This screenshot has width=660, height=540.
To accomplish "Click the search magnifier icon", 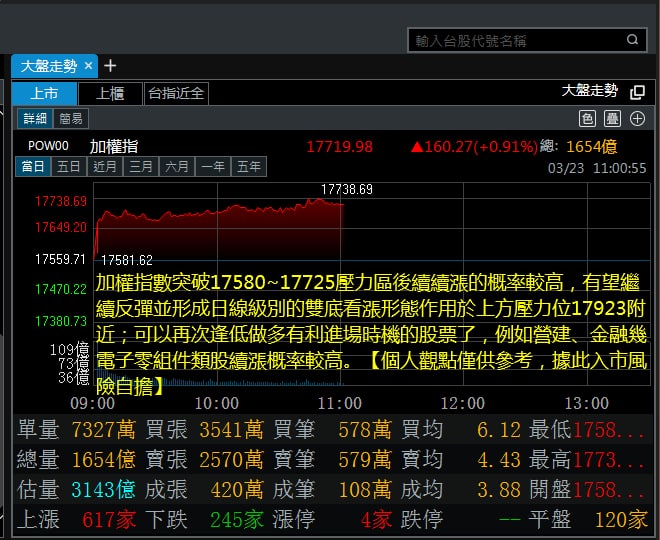I will pyautogui.click(x=634, y=40).
